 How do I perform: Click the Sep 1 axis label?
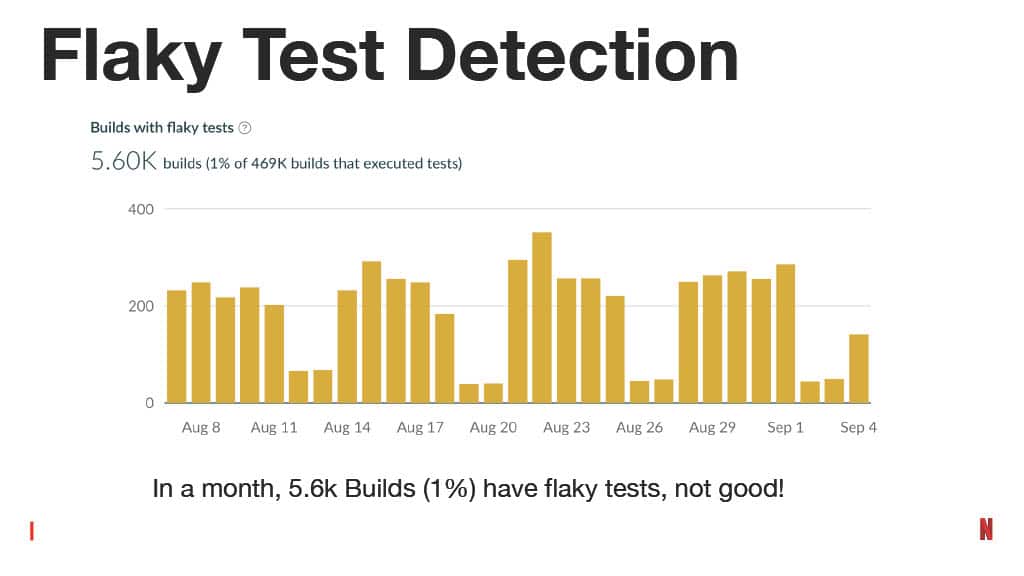(786, 427)
